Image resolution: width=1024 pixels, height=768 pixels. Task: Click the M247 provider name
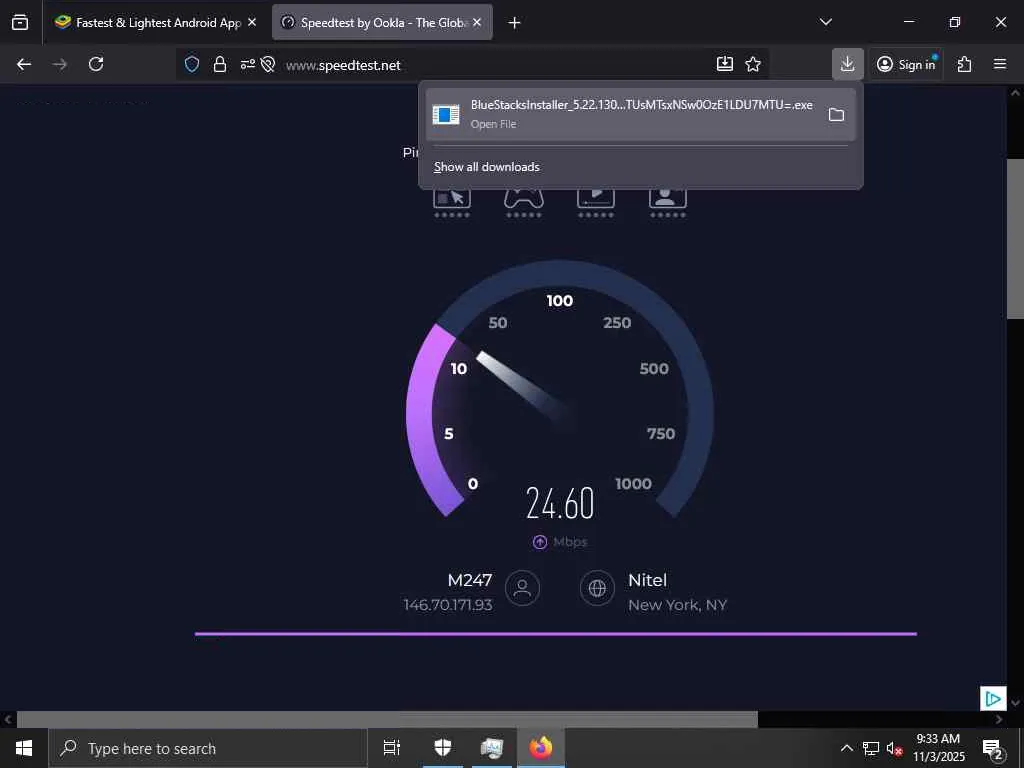pos(470,580)
